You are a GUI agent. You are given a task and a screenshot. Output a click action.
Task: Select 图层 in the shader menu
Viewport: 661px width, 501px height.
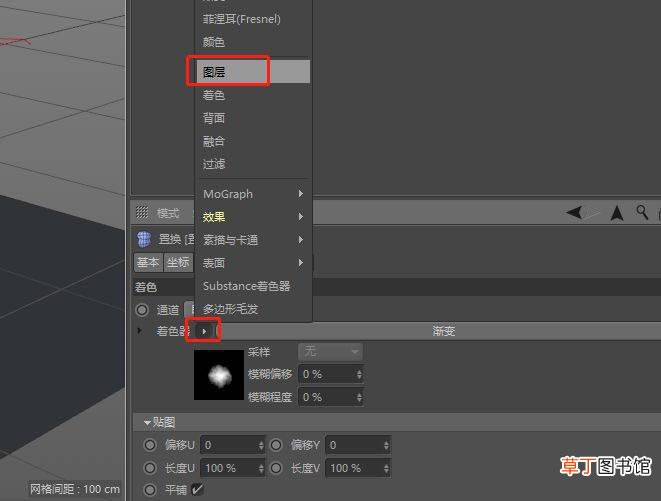point(253,72)
